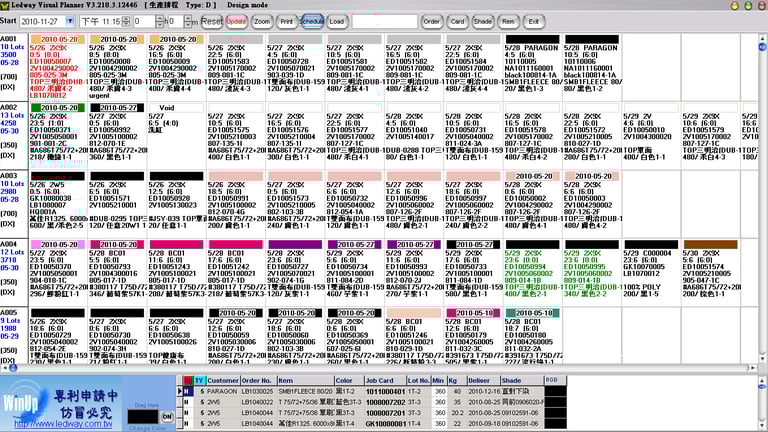Screen dimensions: 768x432
Task: Click the planner horizontal scrollbar left arrow
Action: click(x=4, y=368)
